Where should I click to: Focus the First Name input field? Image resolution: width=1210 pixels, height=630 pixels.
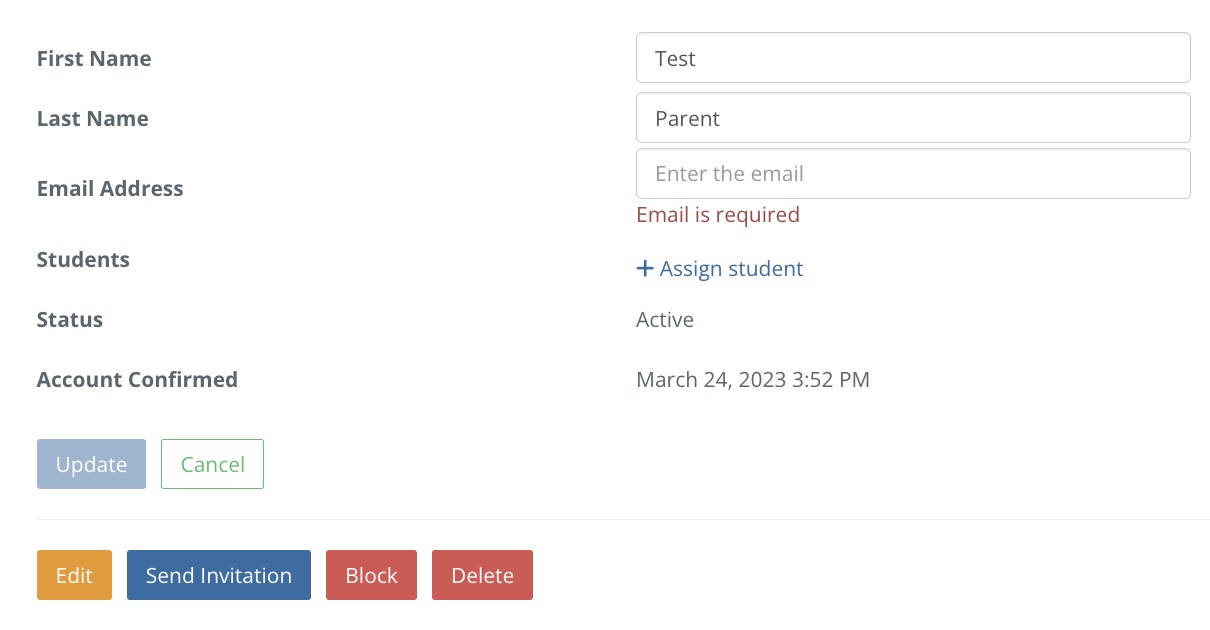pos(912,58)
